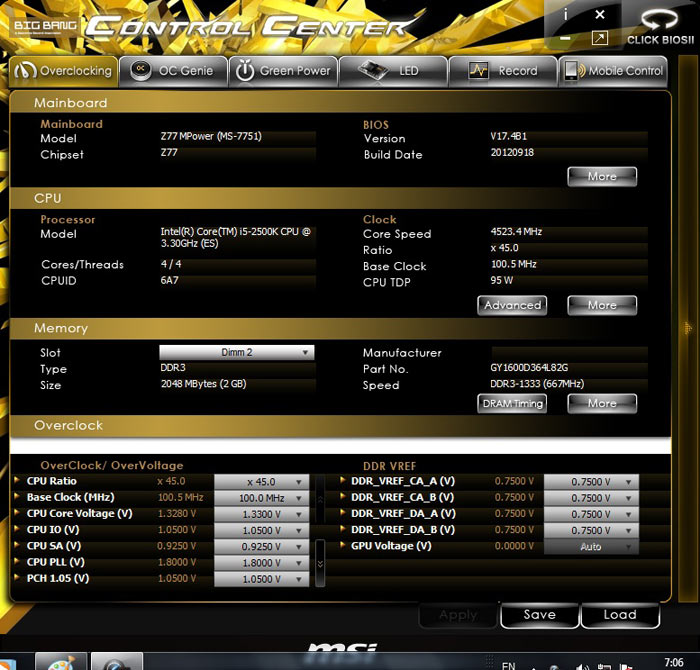Launch Click BIOS II with the arrow icon

tap(659, 19)
